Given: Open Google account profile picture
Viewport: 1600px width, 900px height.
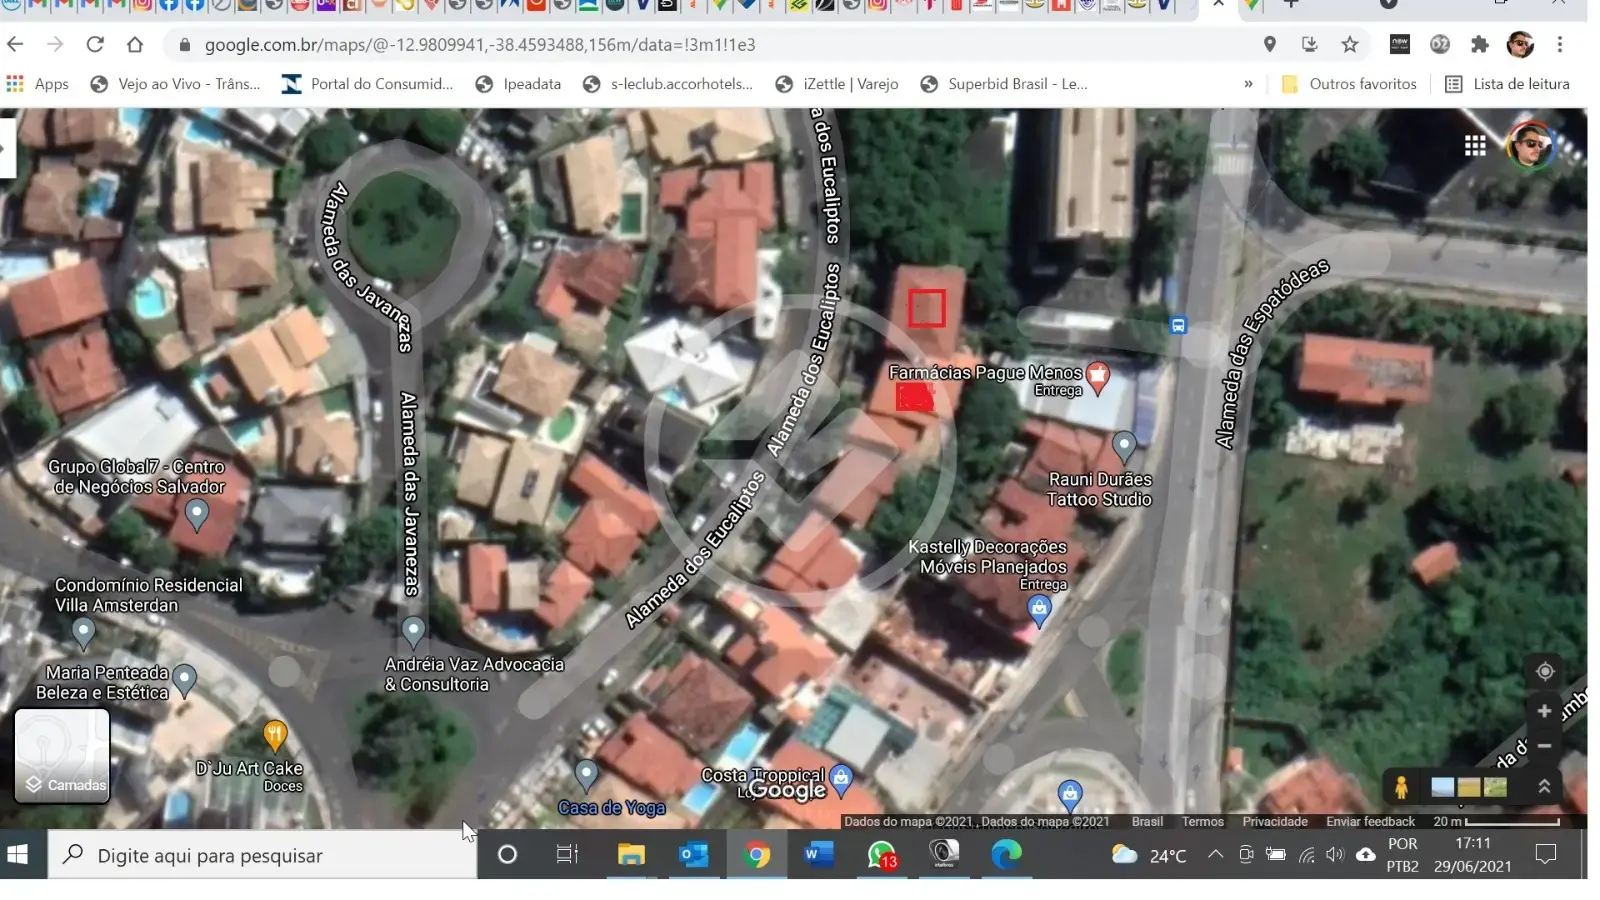Looking at the screenshot, I should tap(1531, 146).
